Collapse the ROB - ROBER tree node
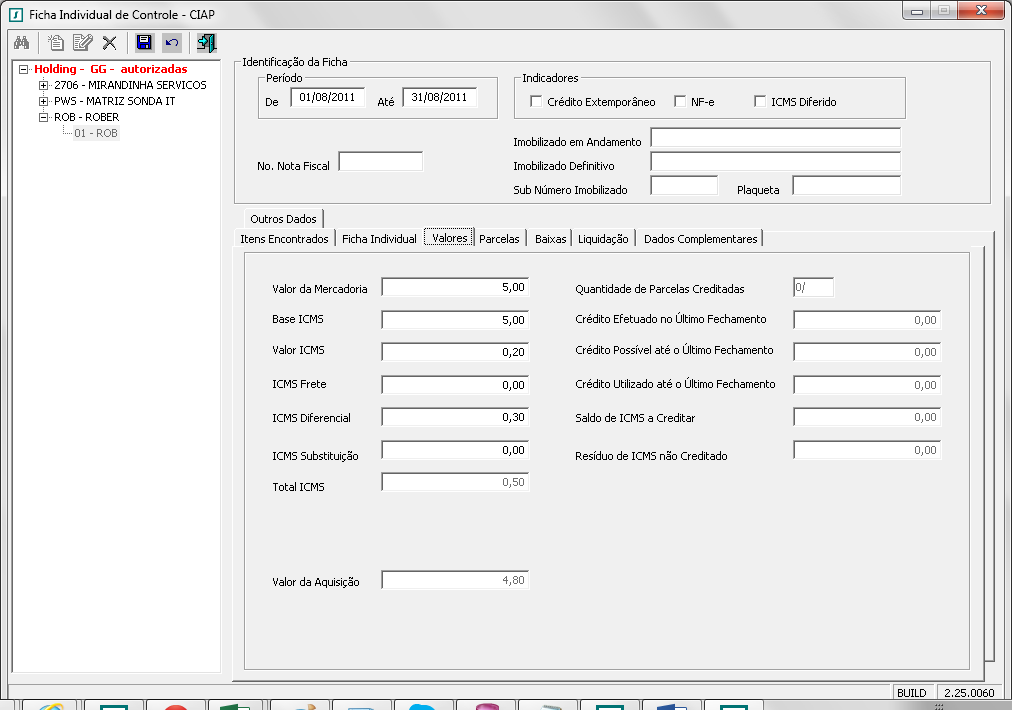Image resolution: width=1012 pixels, height=710 pixels. coord(43,118)
